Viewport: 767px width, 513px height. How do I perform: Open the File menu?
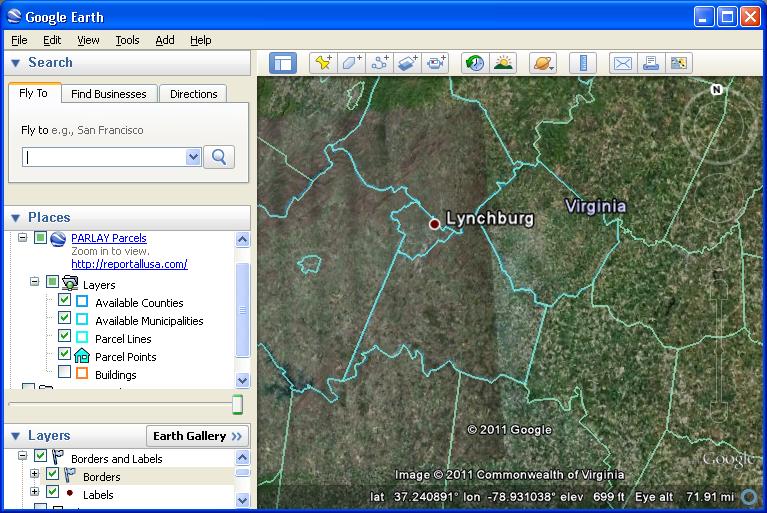coord(19,40)
